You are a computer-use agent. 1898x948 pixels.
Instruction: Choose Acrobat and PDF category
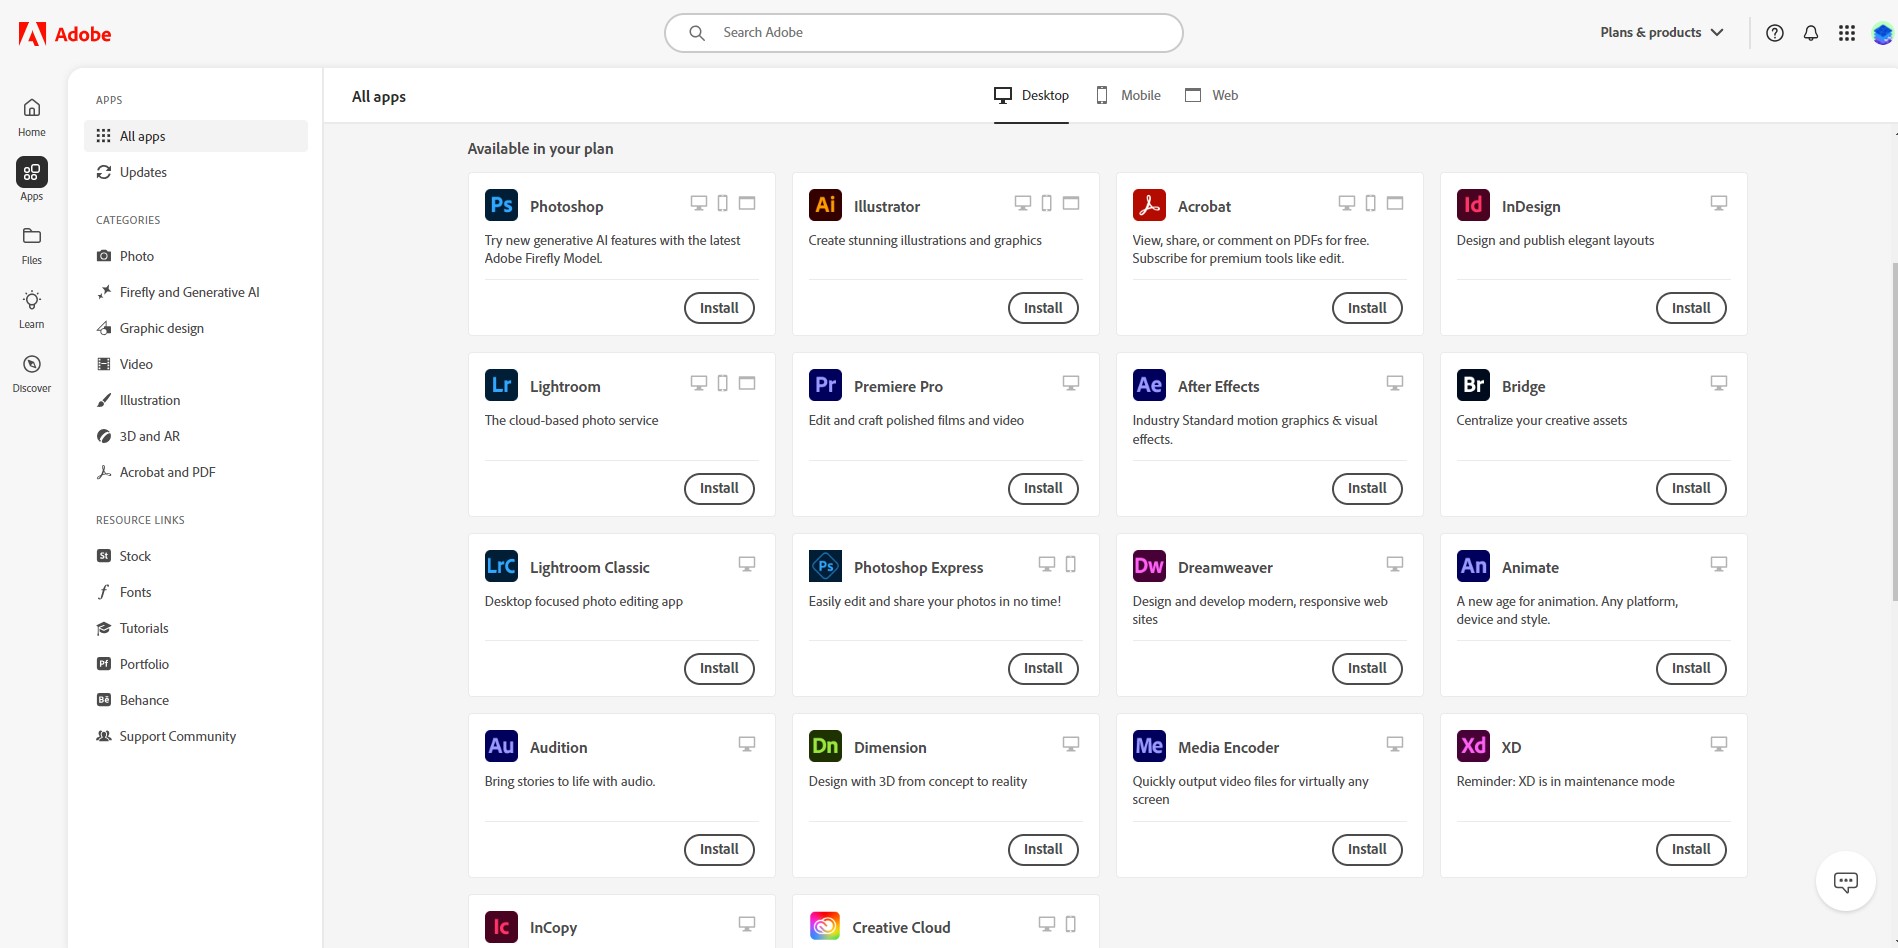[196, 472]
